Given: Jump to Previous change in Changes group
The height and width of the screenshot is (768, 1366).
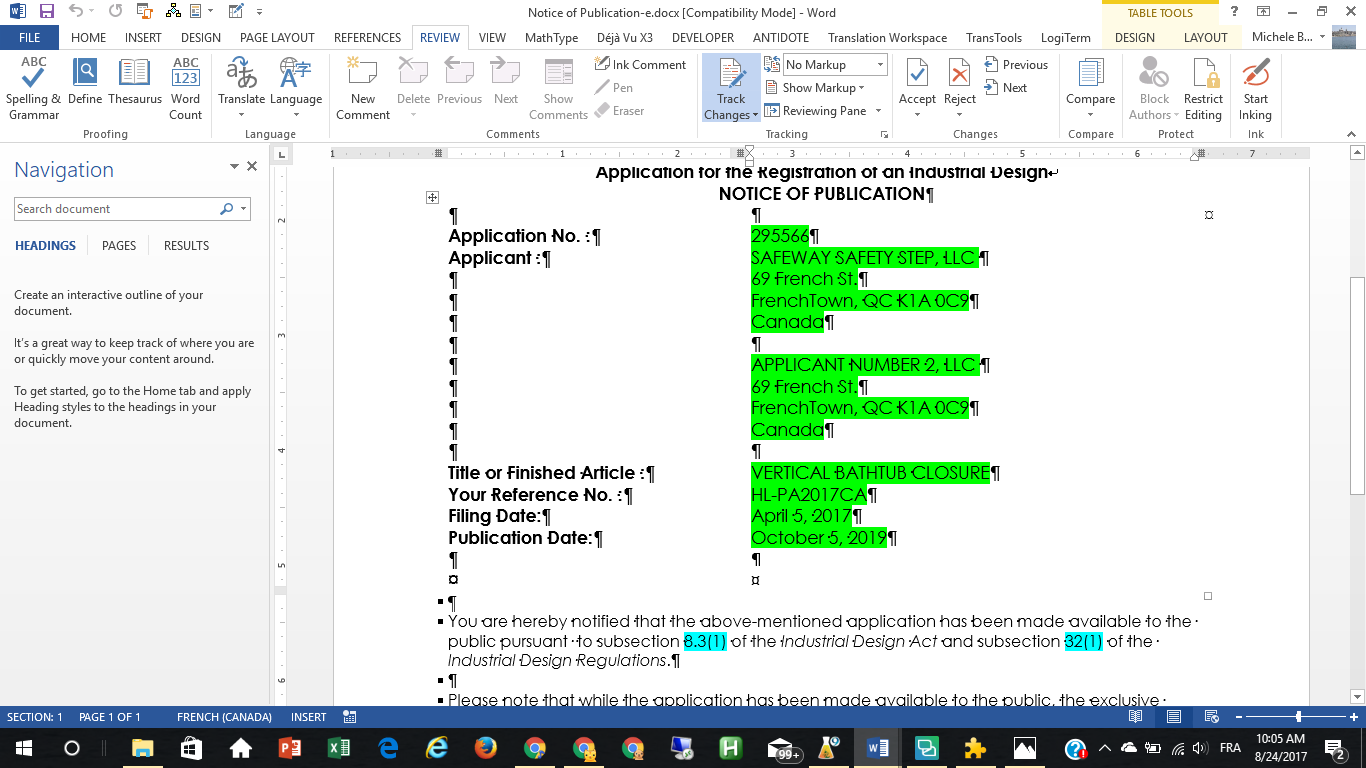Looking at the screenshot, I should (x=1016, y=64).
